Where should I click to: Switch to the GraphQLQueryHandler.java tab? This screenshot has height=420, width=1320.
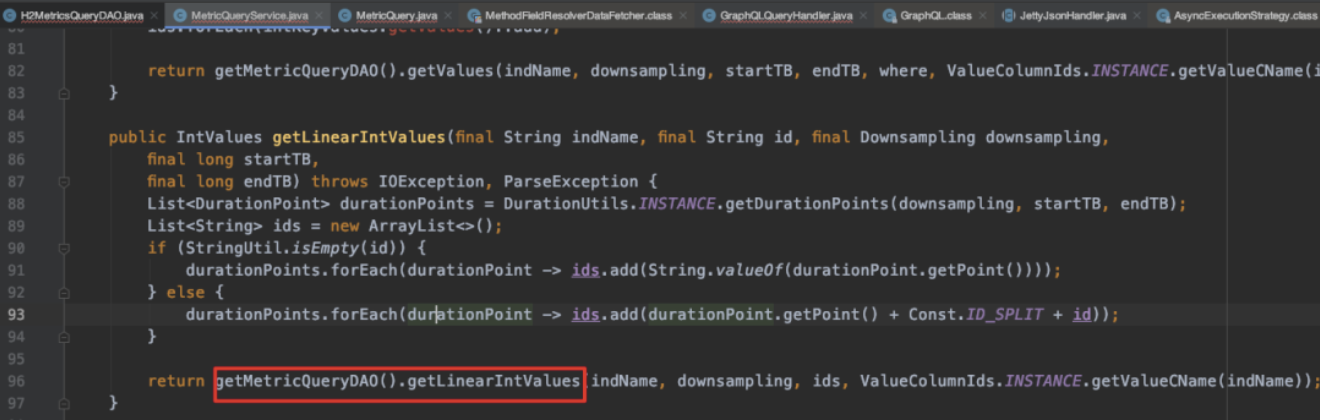785,16
